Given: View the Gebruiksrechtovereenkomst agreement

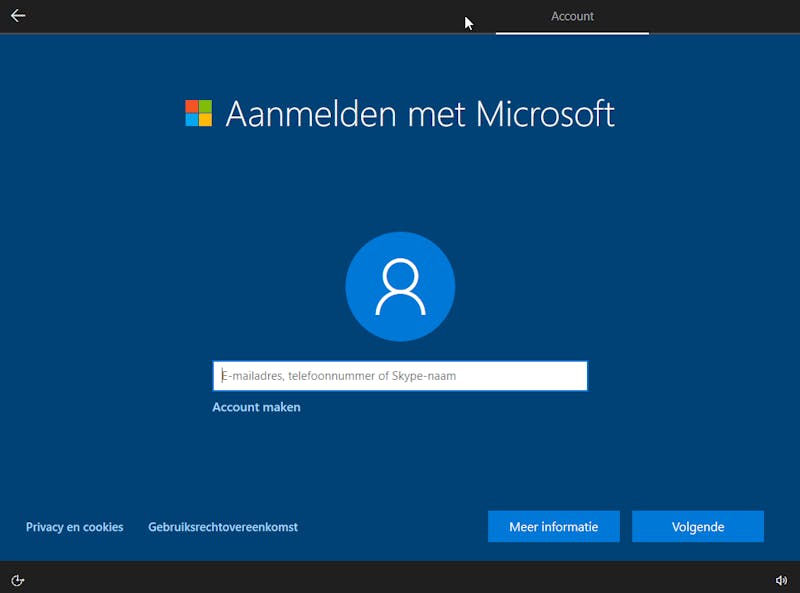Looking at the screenshot, I should [x=222, y=526].
